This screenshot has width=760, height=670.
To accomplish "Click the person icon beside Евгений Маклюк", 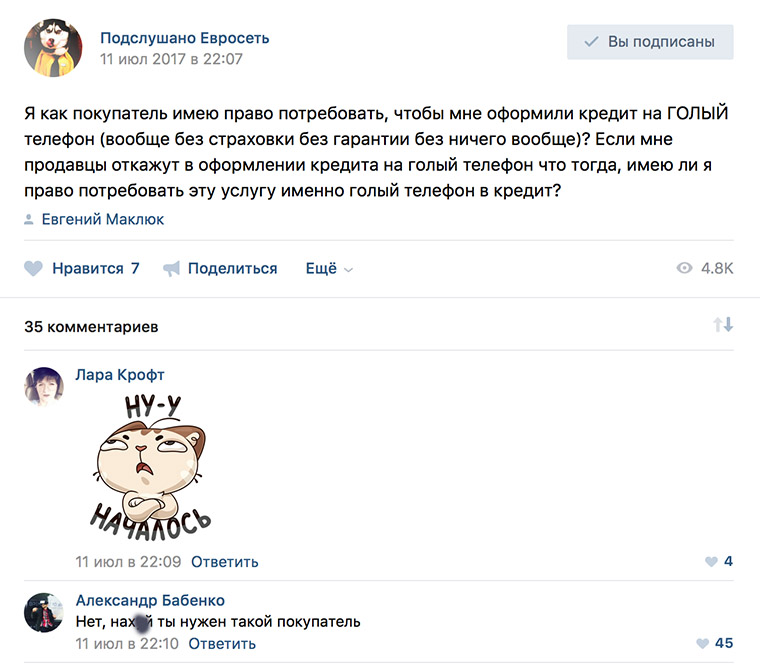I will click(31, 219).
